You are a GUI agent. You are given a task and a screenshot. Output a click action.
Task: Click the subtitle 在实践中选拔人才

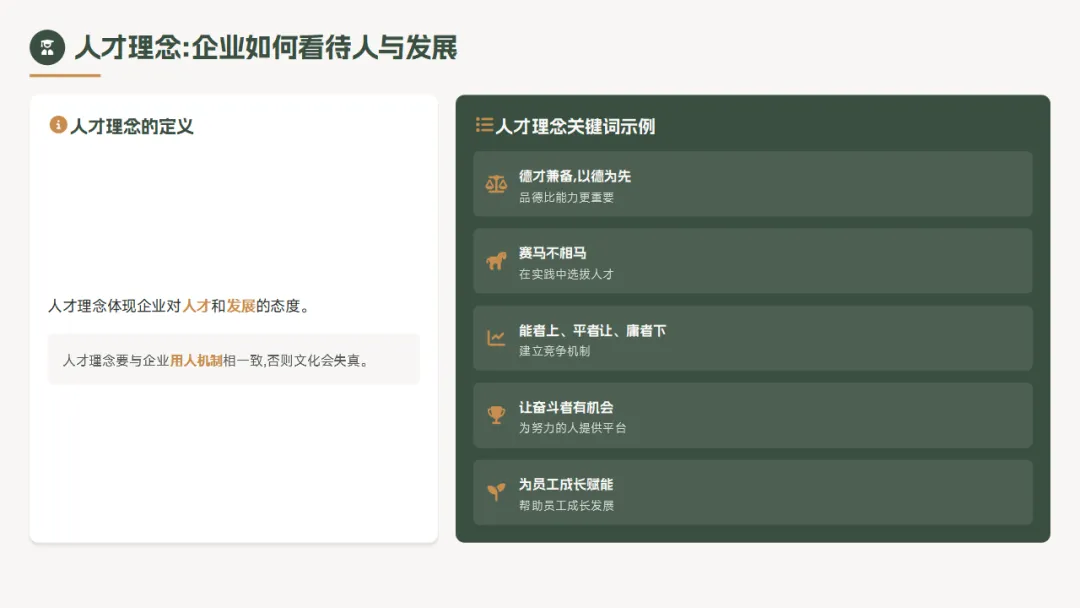point(566,274)
